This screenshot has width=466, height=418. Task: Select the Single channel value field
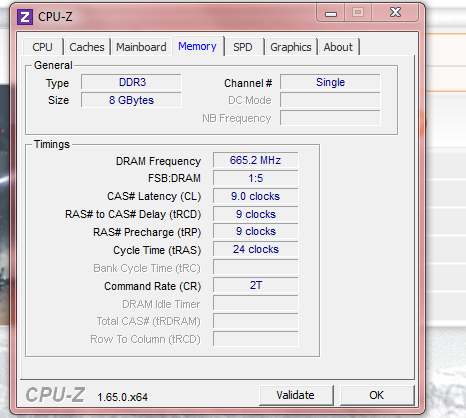(x=330, y=82)
